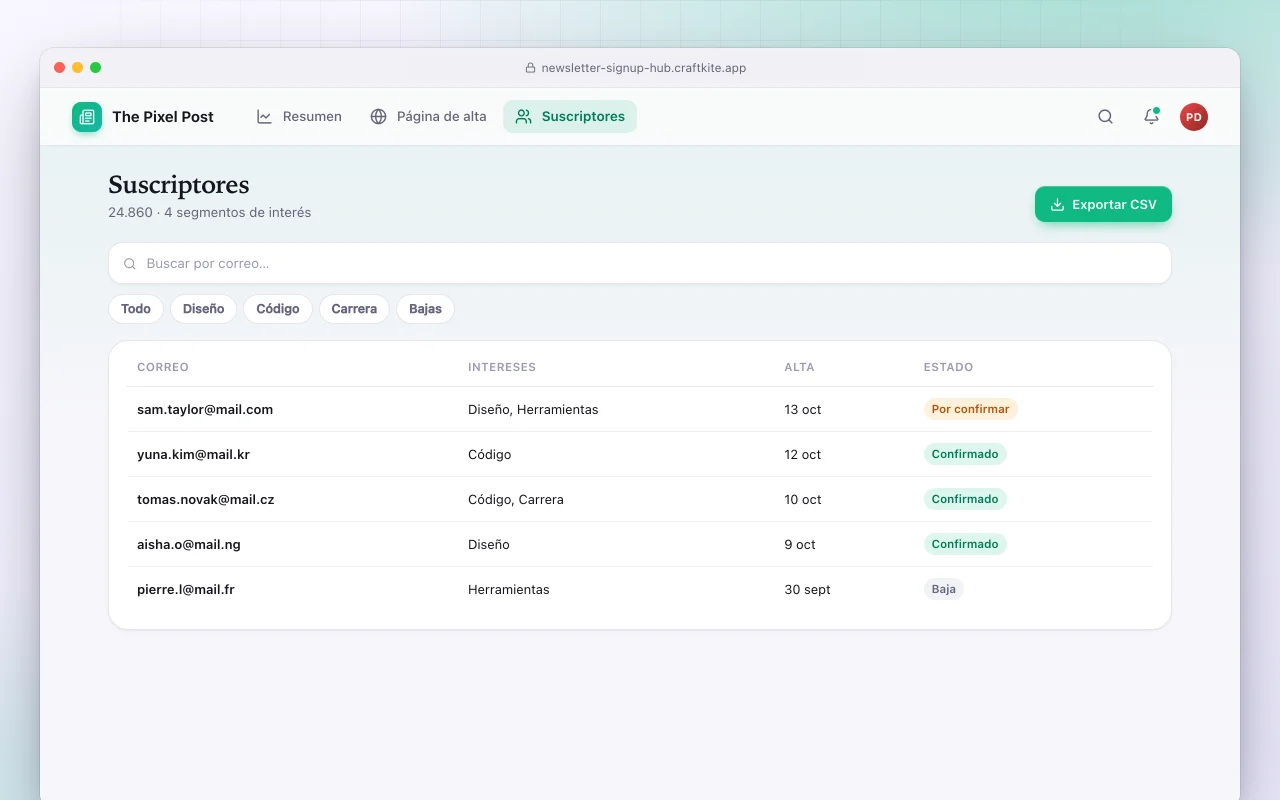
Task: Apply the Carrera filter chip
Action: 354,309
